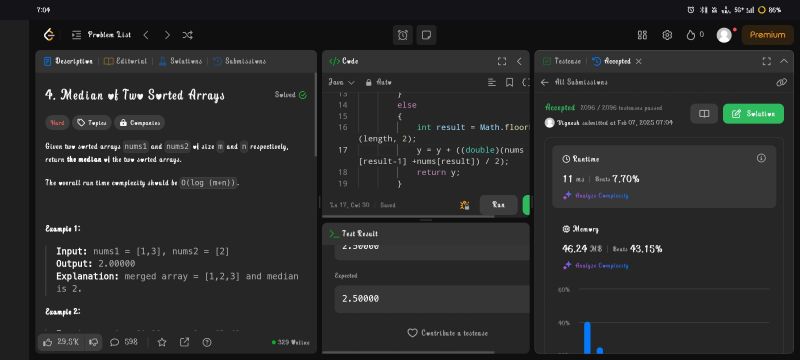Go to the next problem arrow
Image resolution: width=800 pixels, height=360 pixels.
(x=167, y=35)
